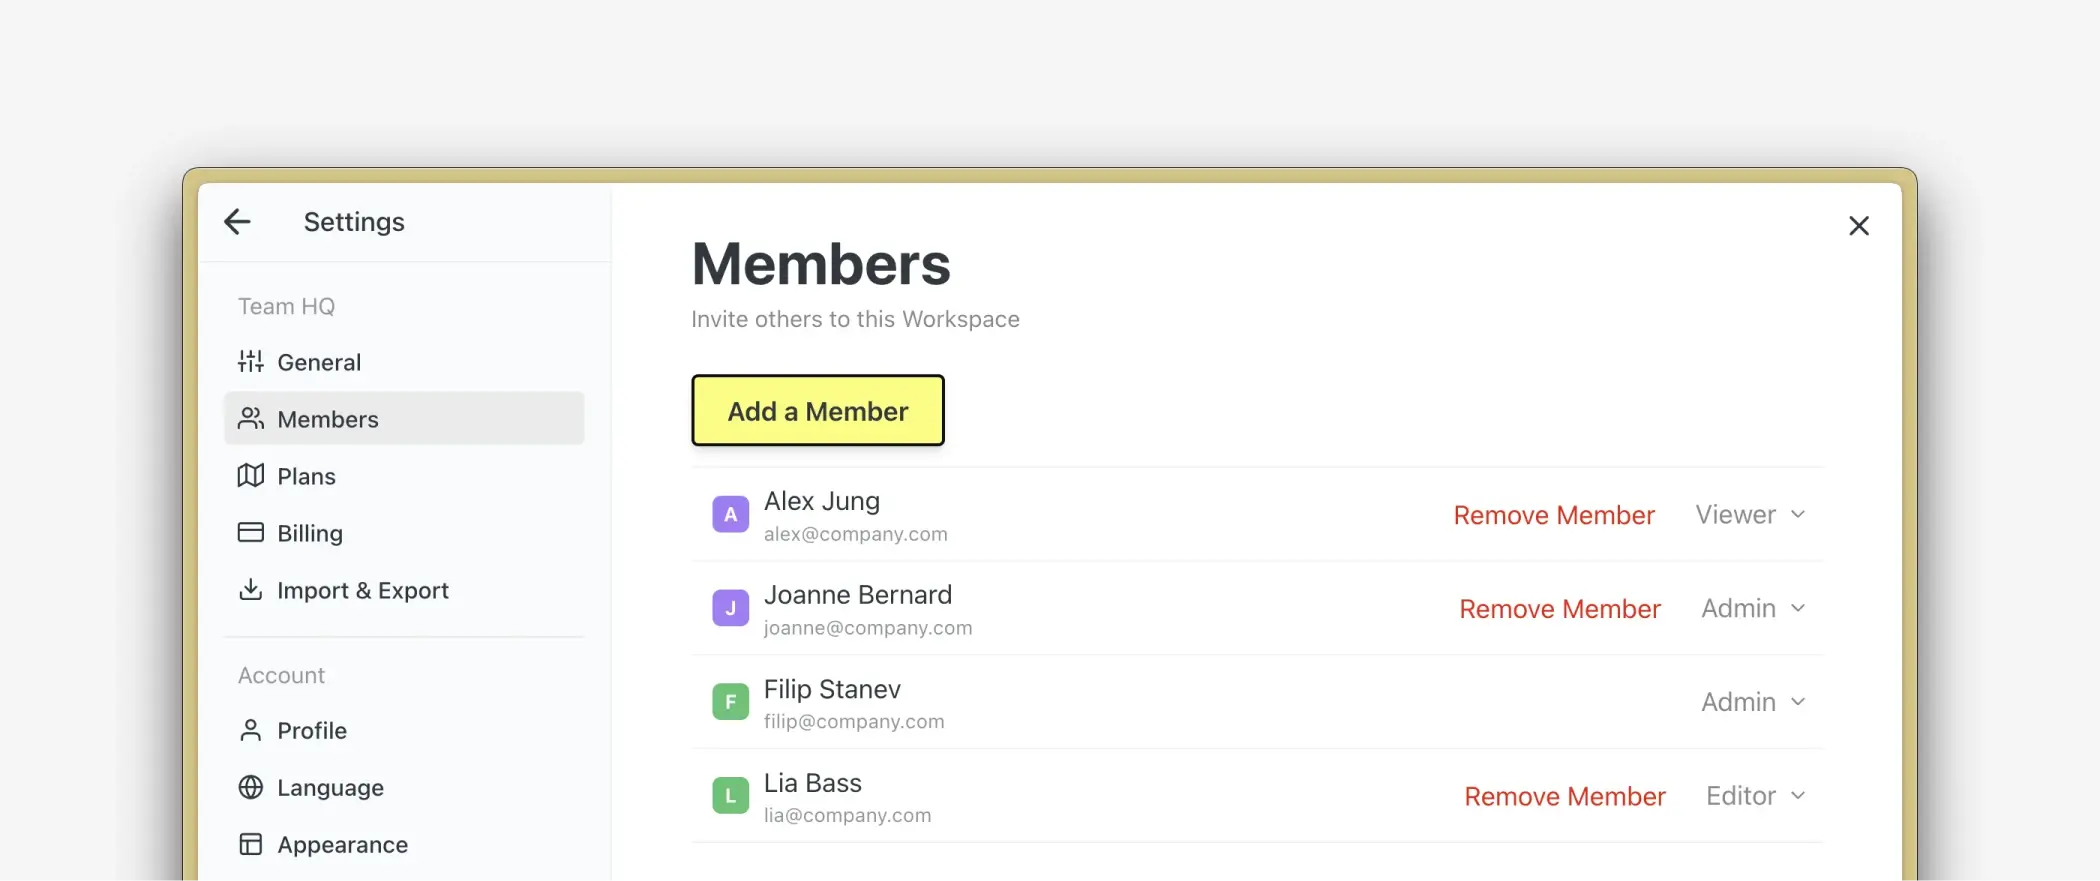Open Filip Stanev's Admin role dropdown
The width and height of the screenshot is (2100, 881).
pyautogui.click(x=1753, y=702)
